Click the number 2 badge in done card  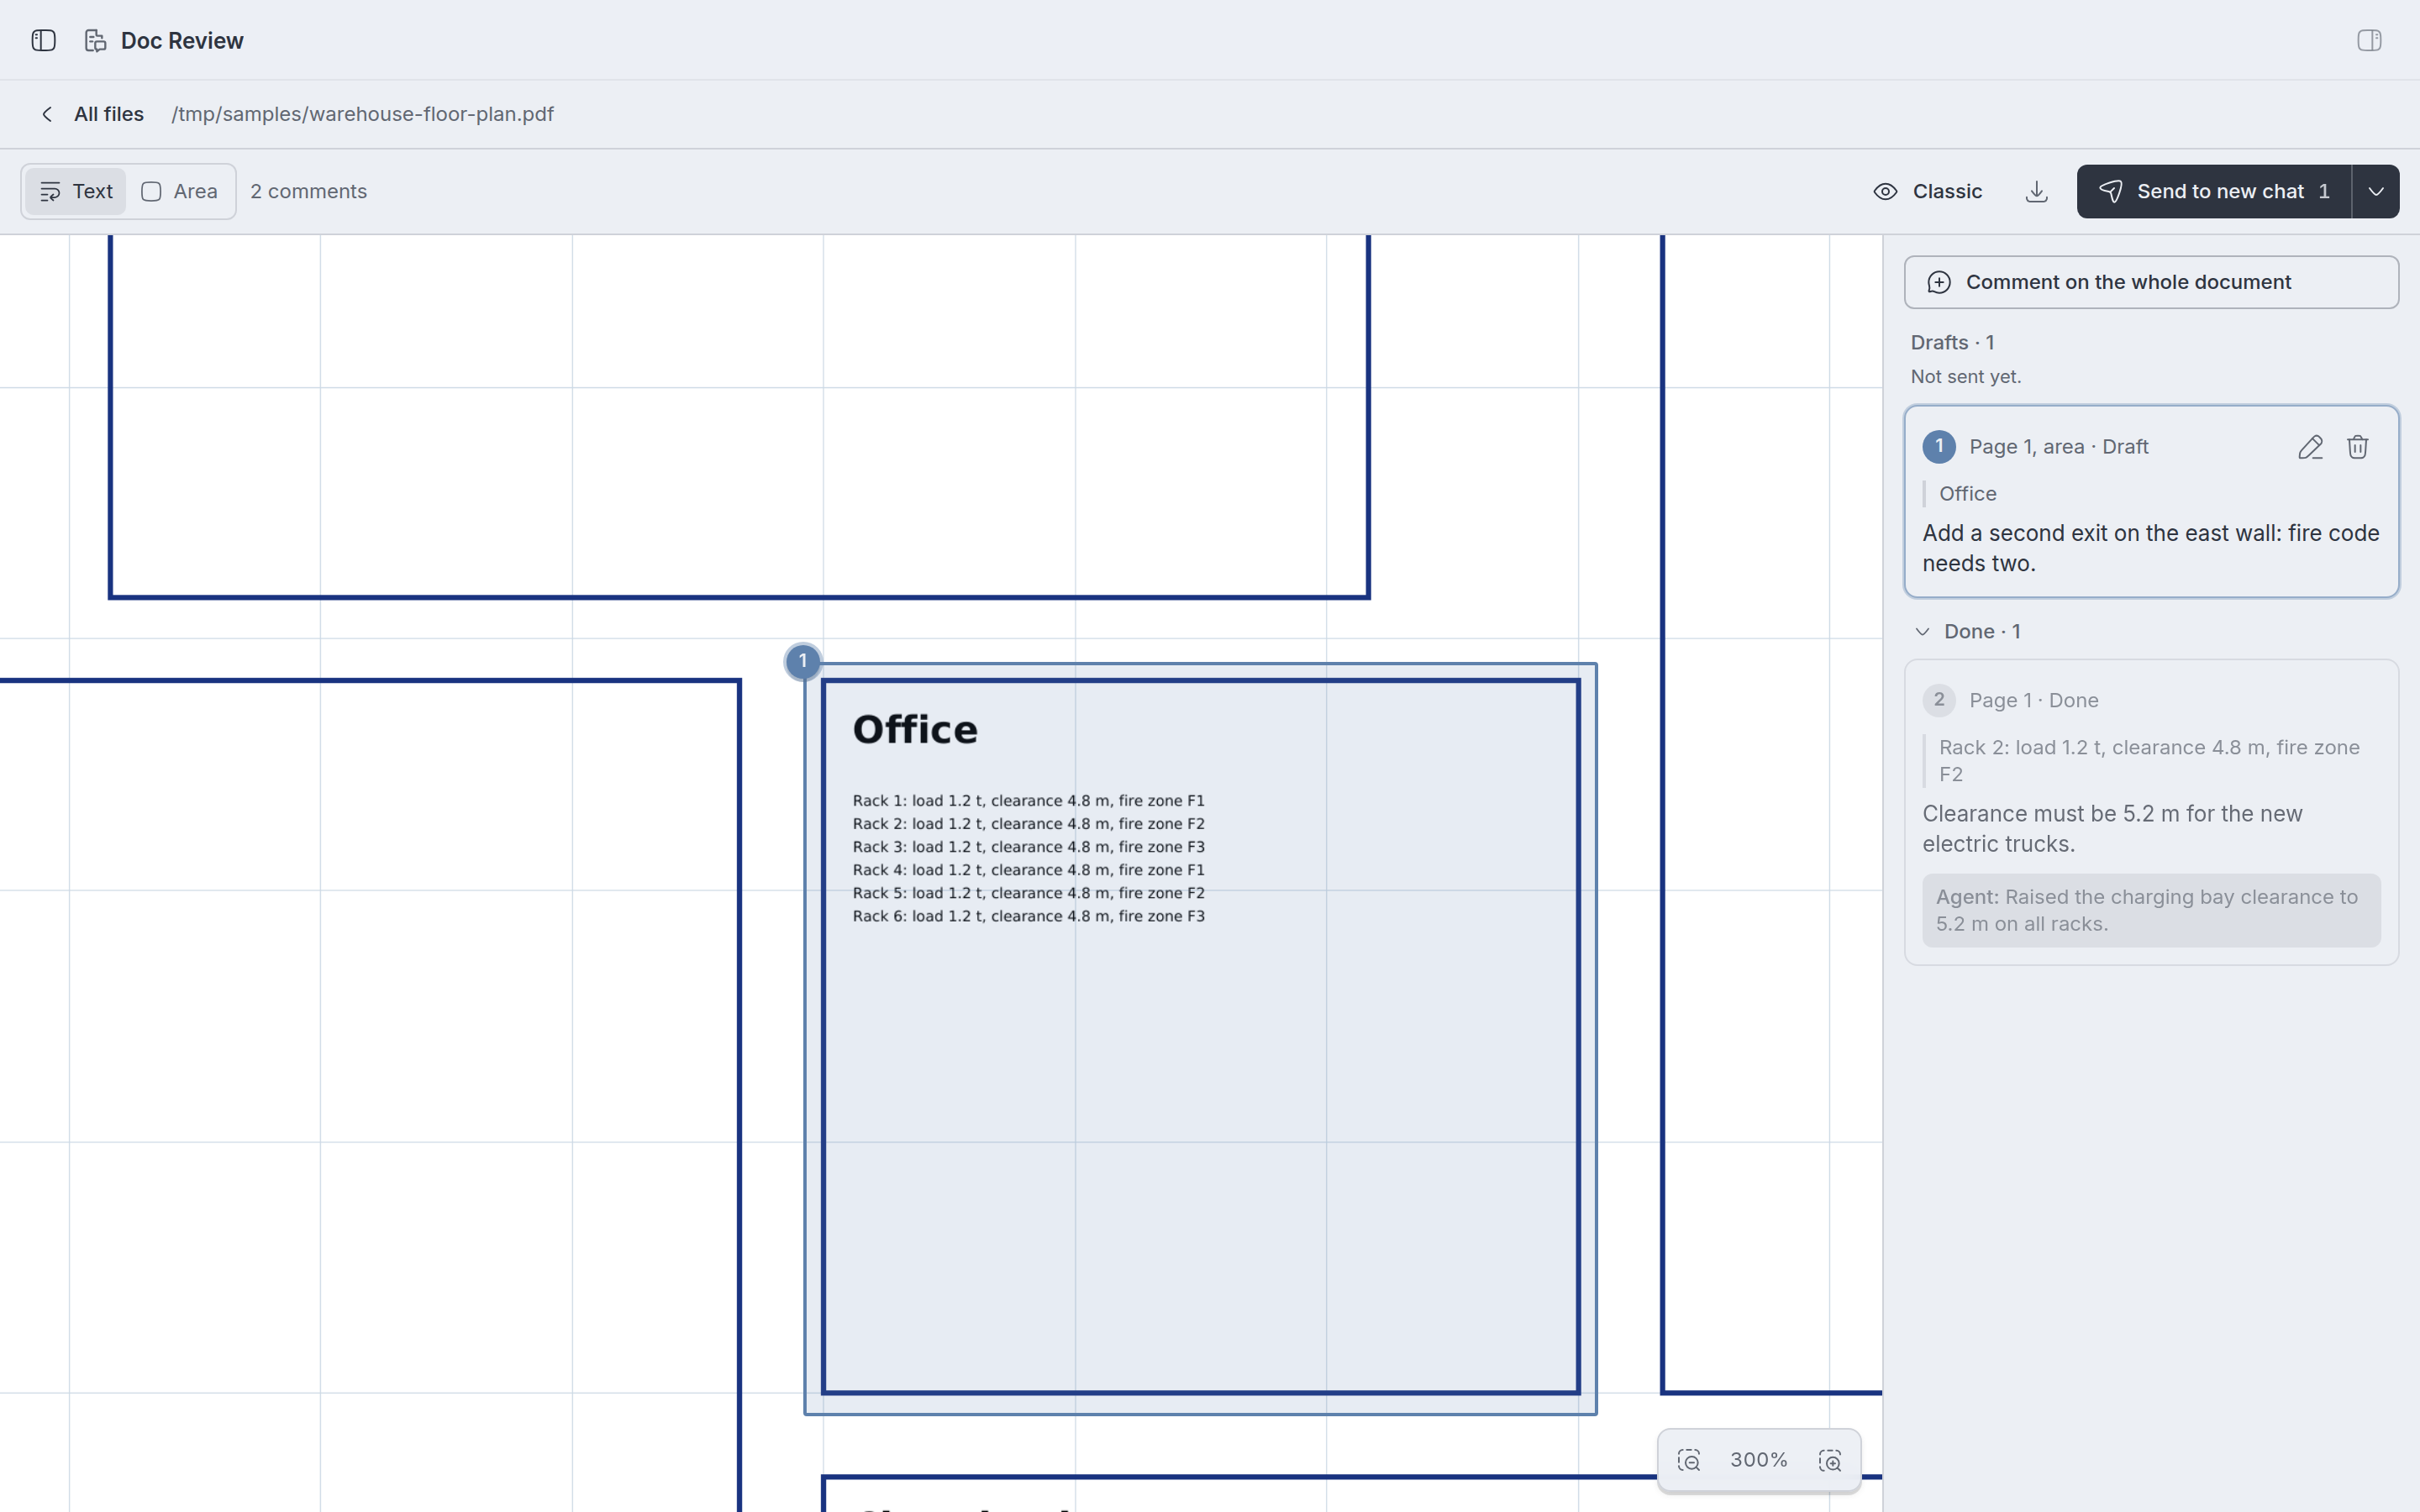[1939, 700]
